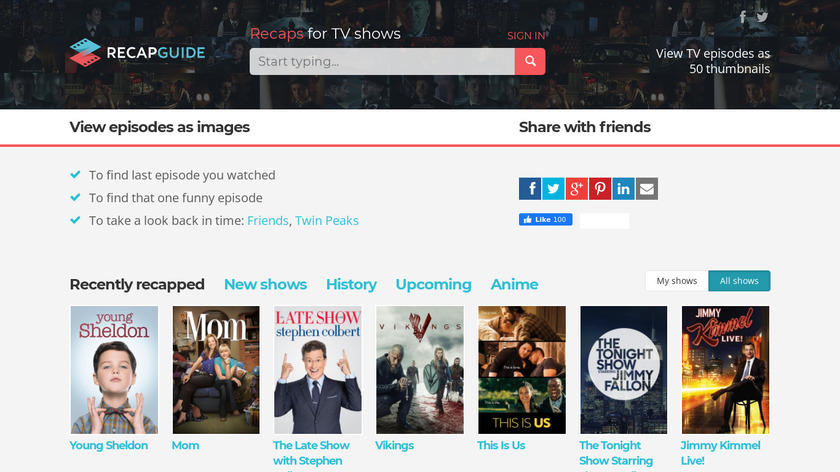
Task: Click the Jimmy Kimmel Live! title link
Action: pyautogui.click(x=721, y=453)
